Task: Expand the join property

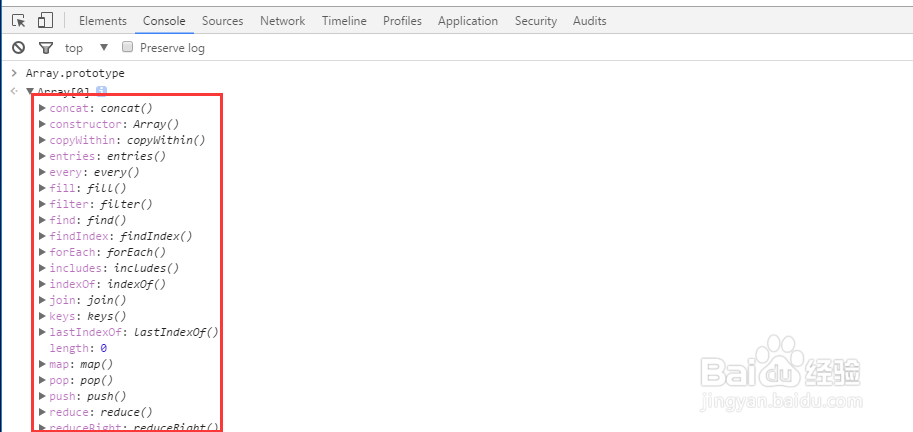Action: click(x=42, y=300)
